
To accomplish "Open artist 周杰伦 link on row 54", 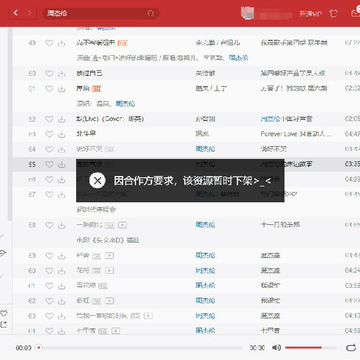I will [205, 149].
